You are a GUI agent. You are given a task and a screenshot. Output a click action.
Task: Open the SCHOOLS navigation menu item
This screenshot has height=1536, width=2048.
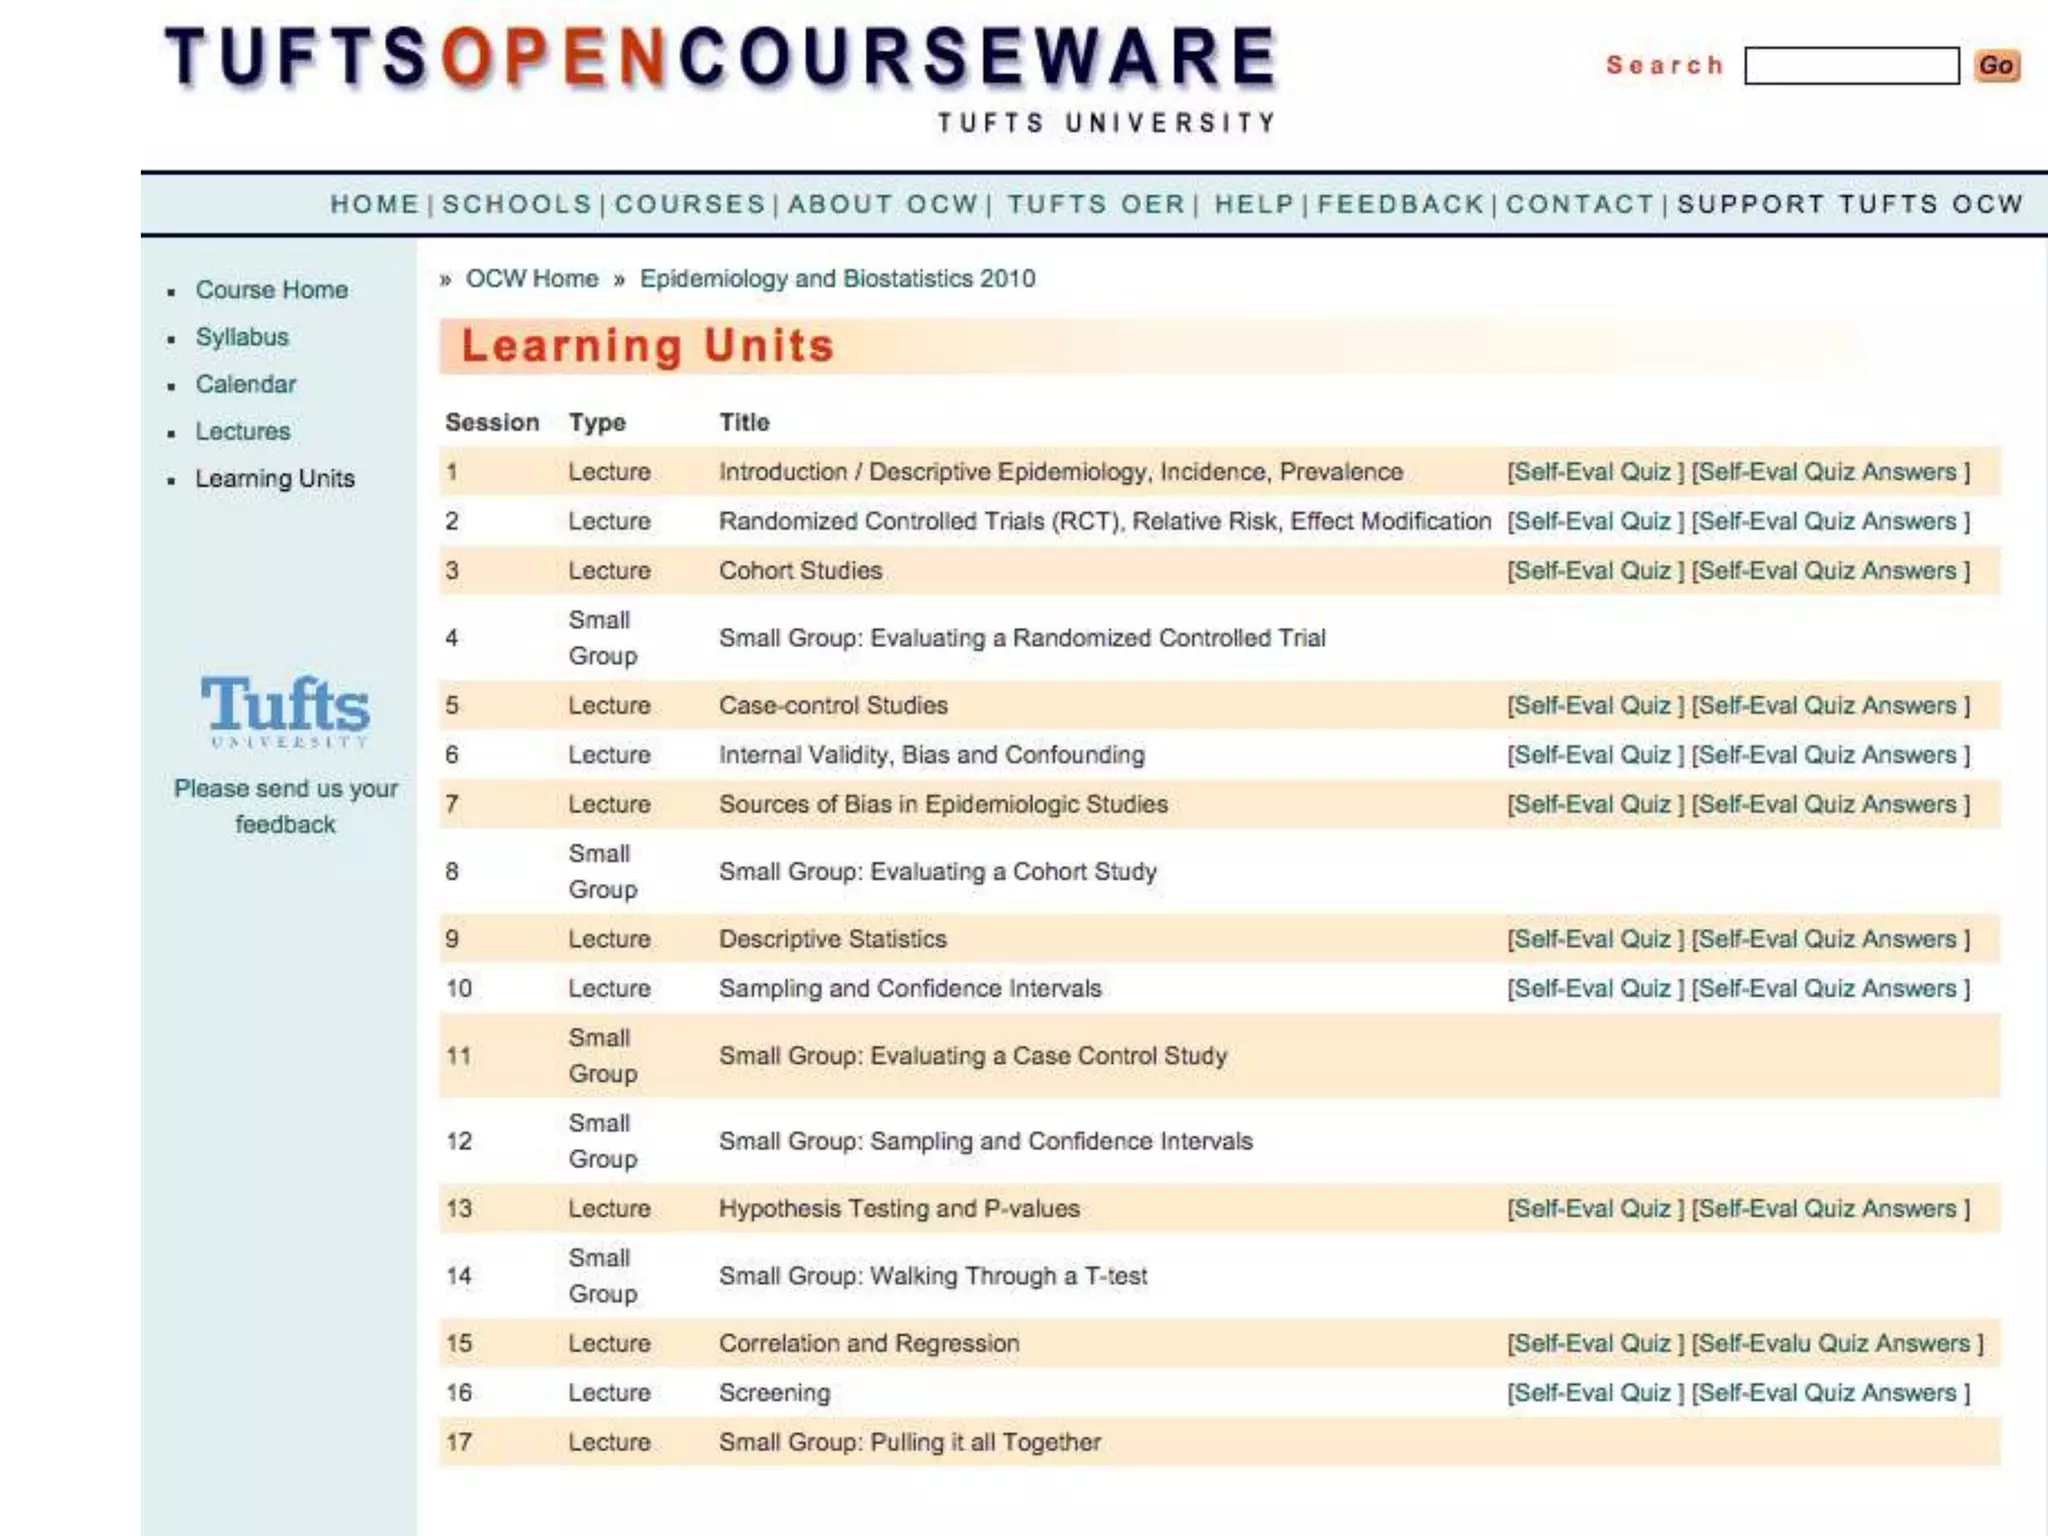tap(517, 204)
